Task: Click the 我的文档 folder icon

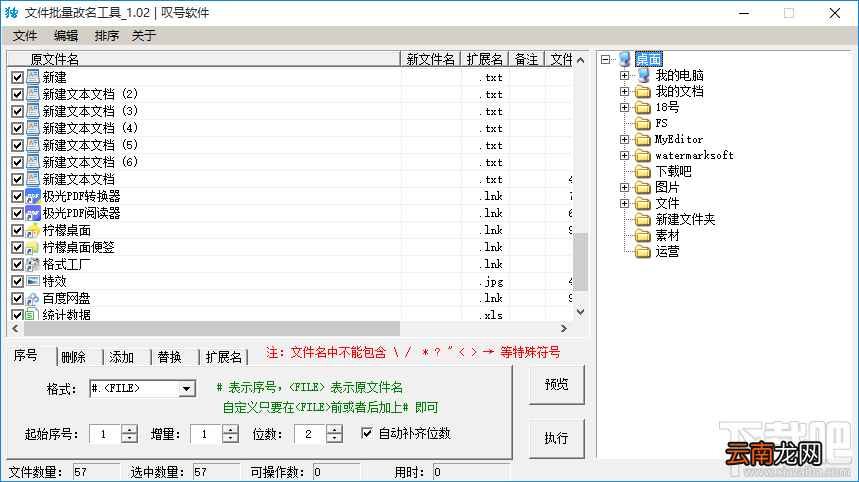Action: 643,91
